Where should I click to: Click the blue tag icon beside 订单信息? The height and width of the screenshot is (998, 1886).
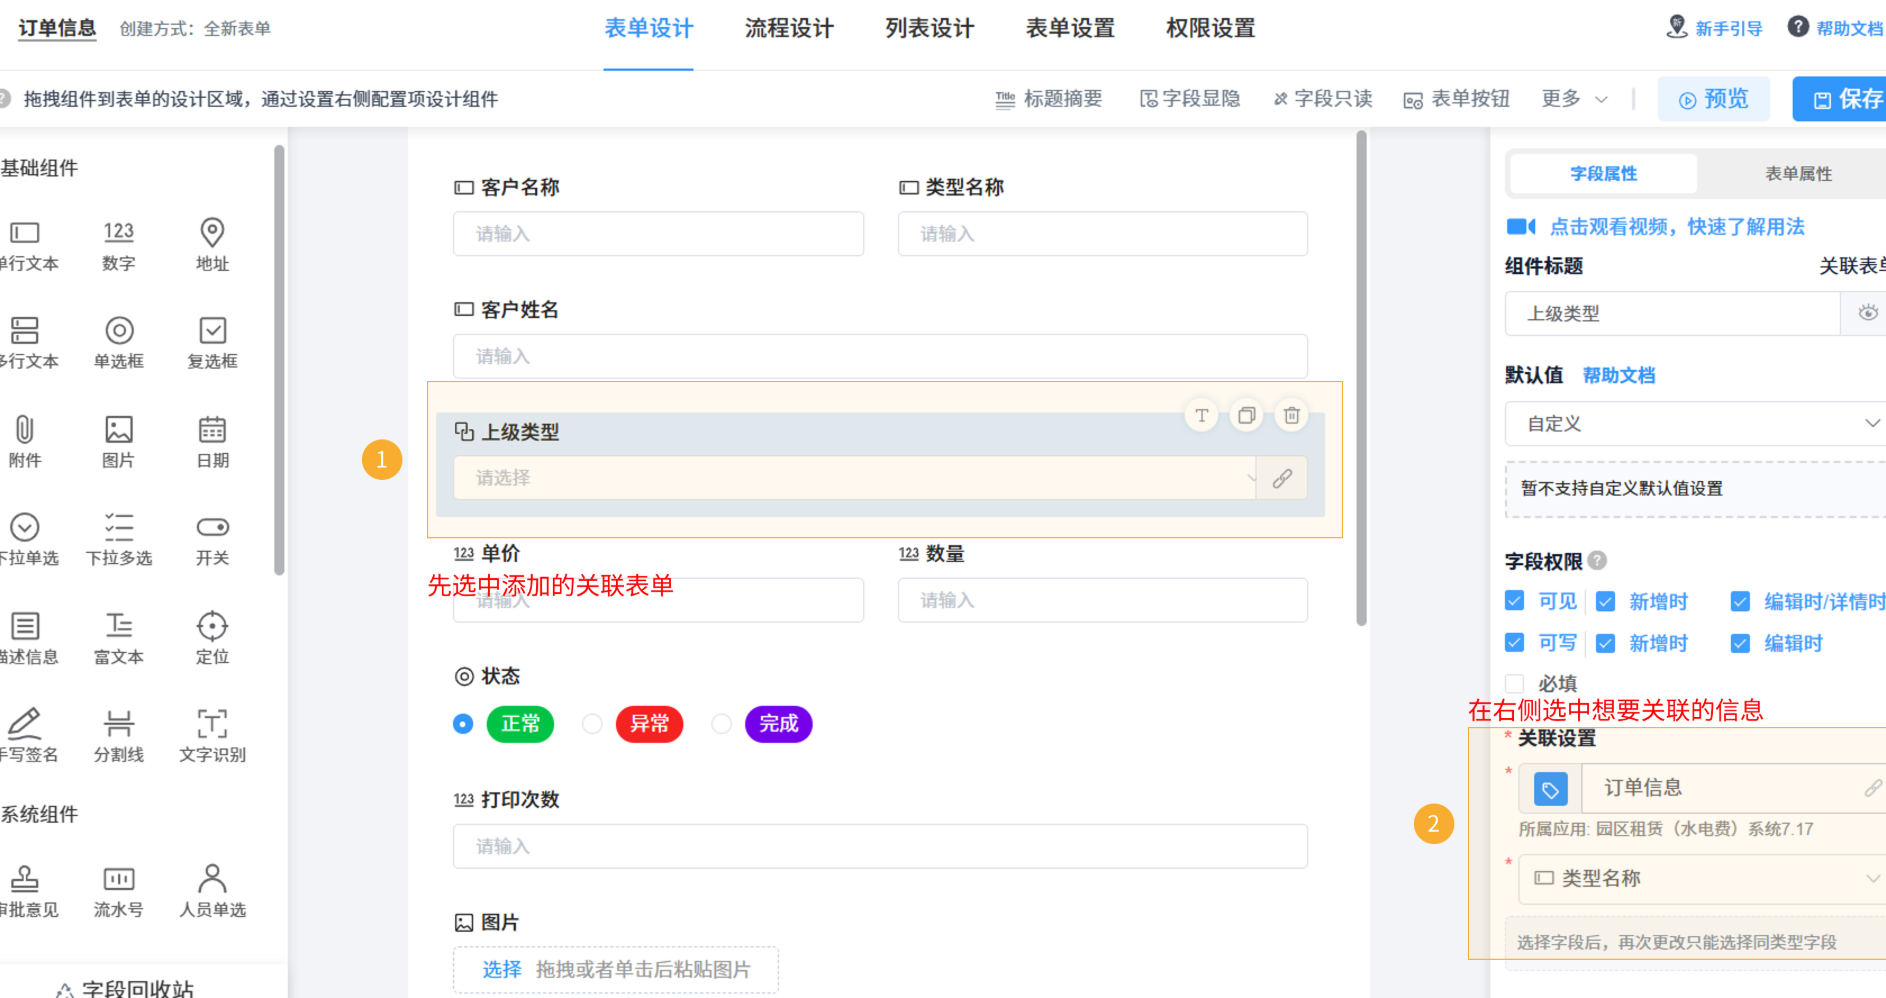[x=1550, y=789]
